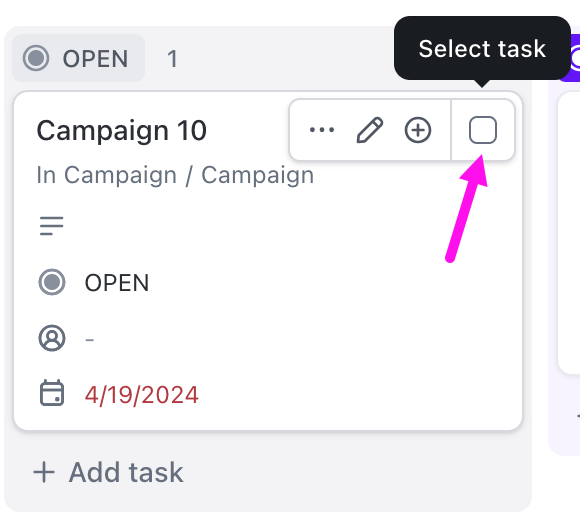
Task: Follow the In Campaign / Campaign breadcrumb
Action: coord(175,175)
